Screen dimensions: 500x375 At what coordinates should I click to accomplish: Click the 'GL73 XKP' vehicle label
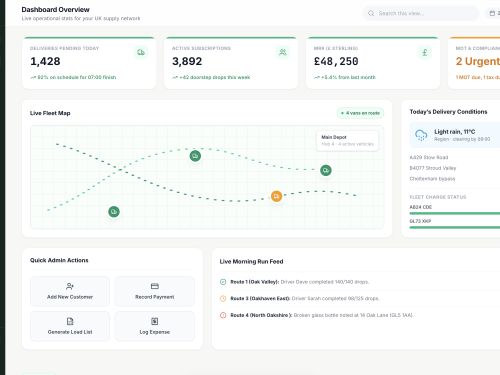pyautogui.click(x=420, y=221)
